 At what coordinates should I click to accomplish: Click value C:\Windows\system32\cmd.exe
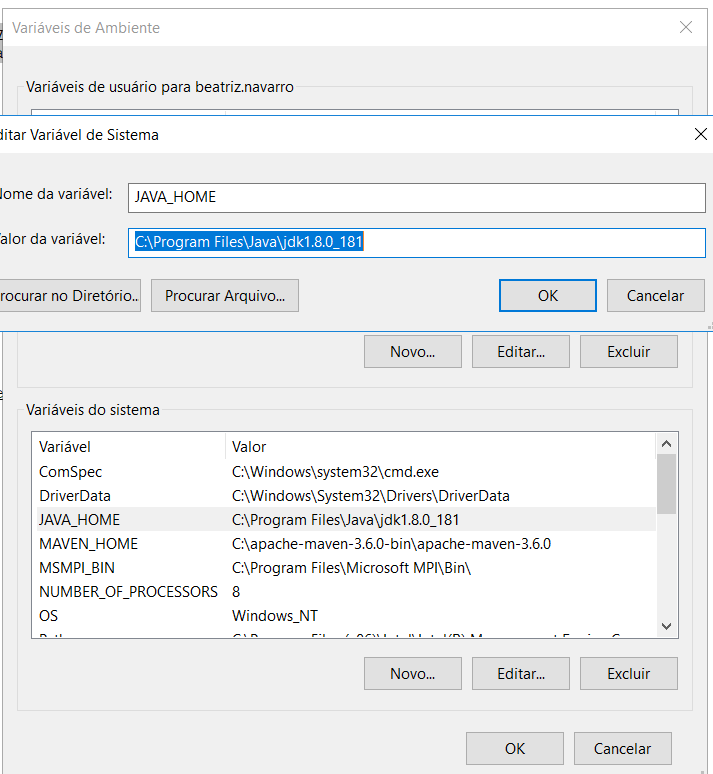click(335, 472)
